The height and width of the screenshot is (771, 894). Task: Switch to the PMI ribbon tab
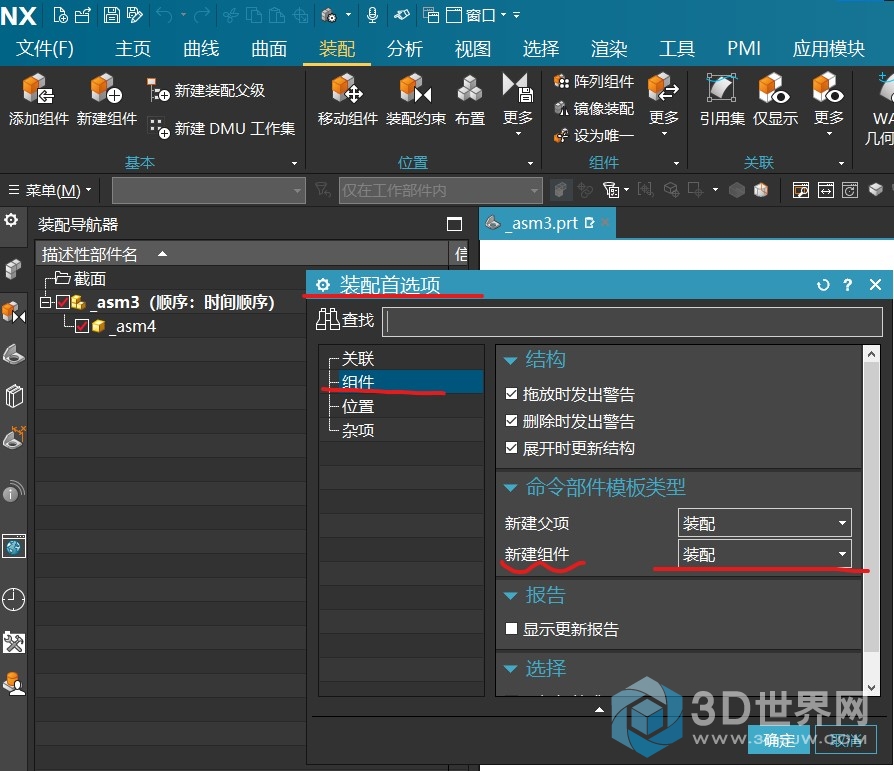(743, 48)
